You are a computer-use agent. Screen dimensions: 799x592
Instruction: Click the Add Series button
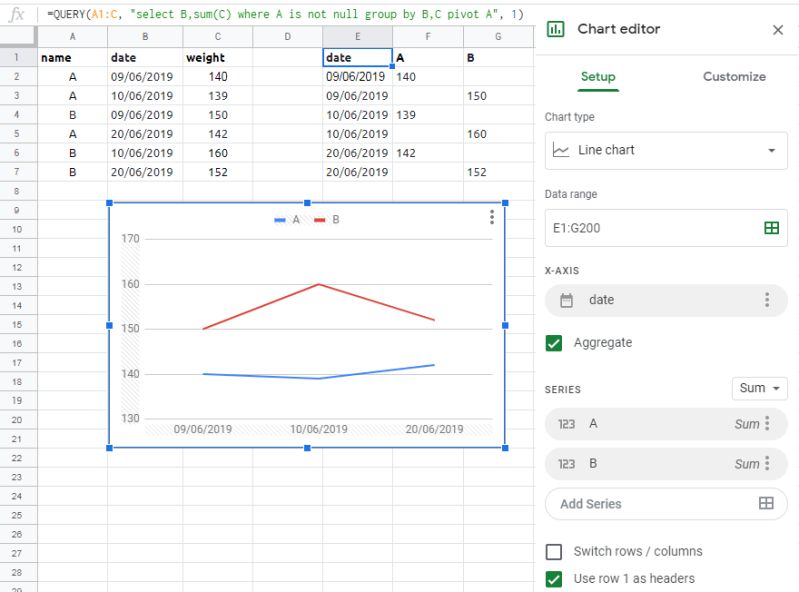[x=666, y=504]
